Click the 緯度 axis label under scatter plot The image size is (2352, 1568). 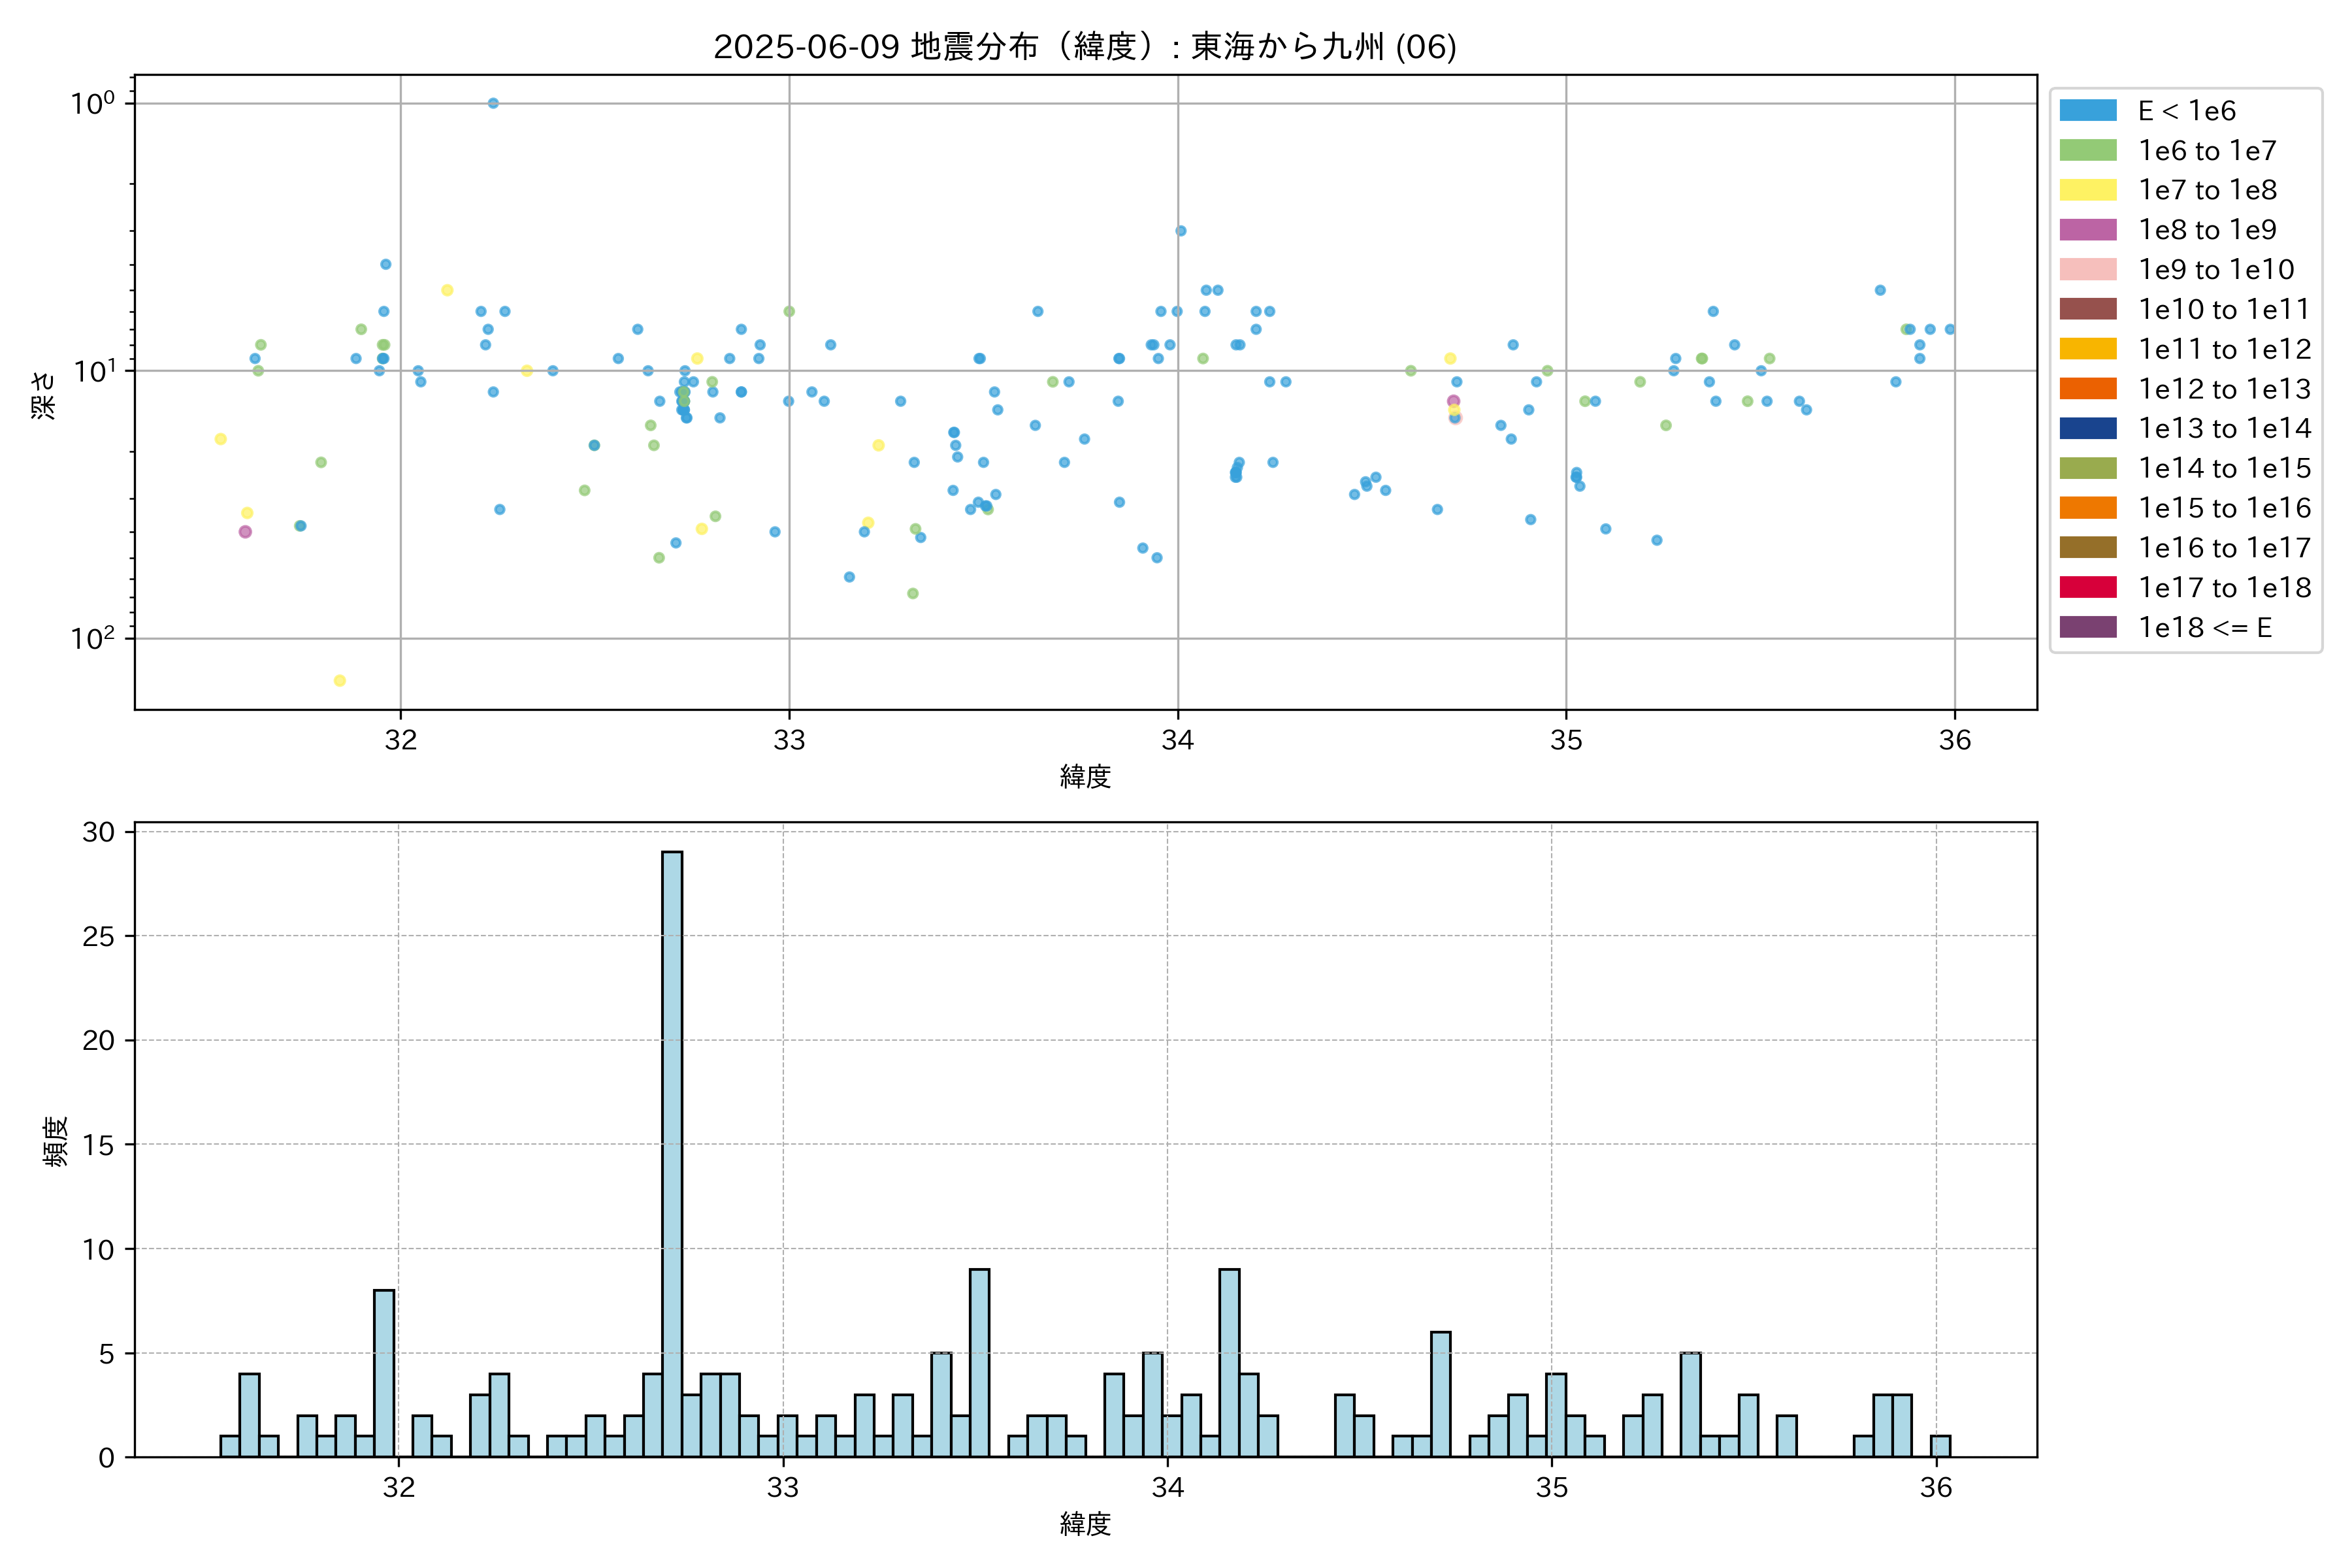[1085, 776]
